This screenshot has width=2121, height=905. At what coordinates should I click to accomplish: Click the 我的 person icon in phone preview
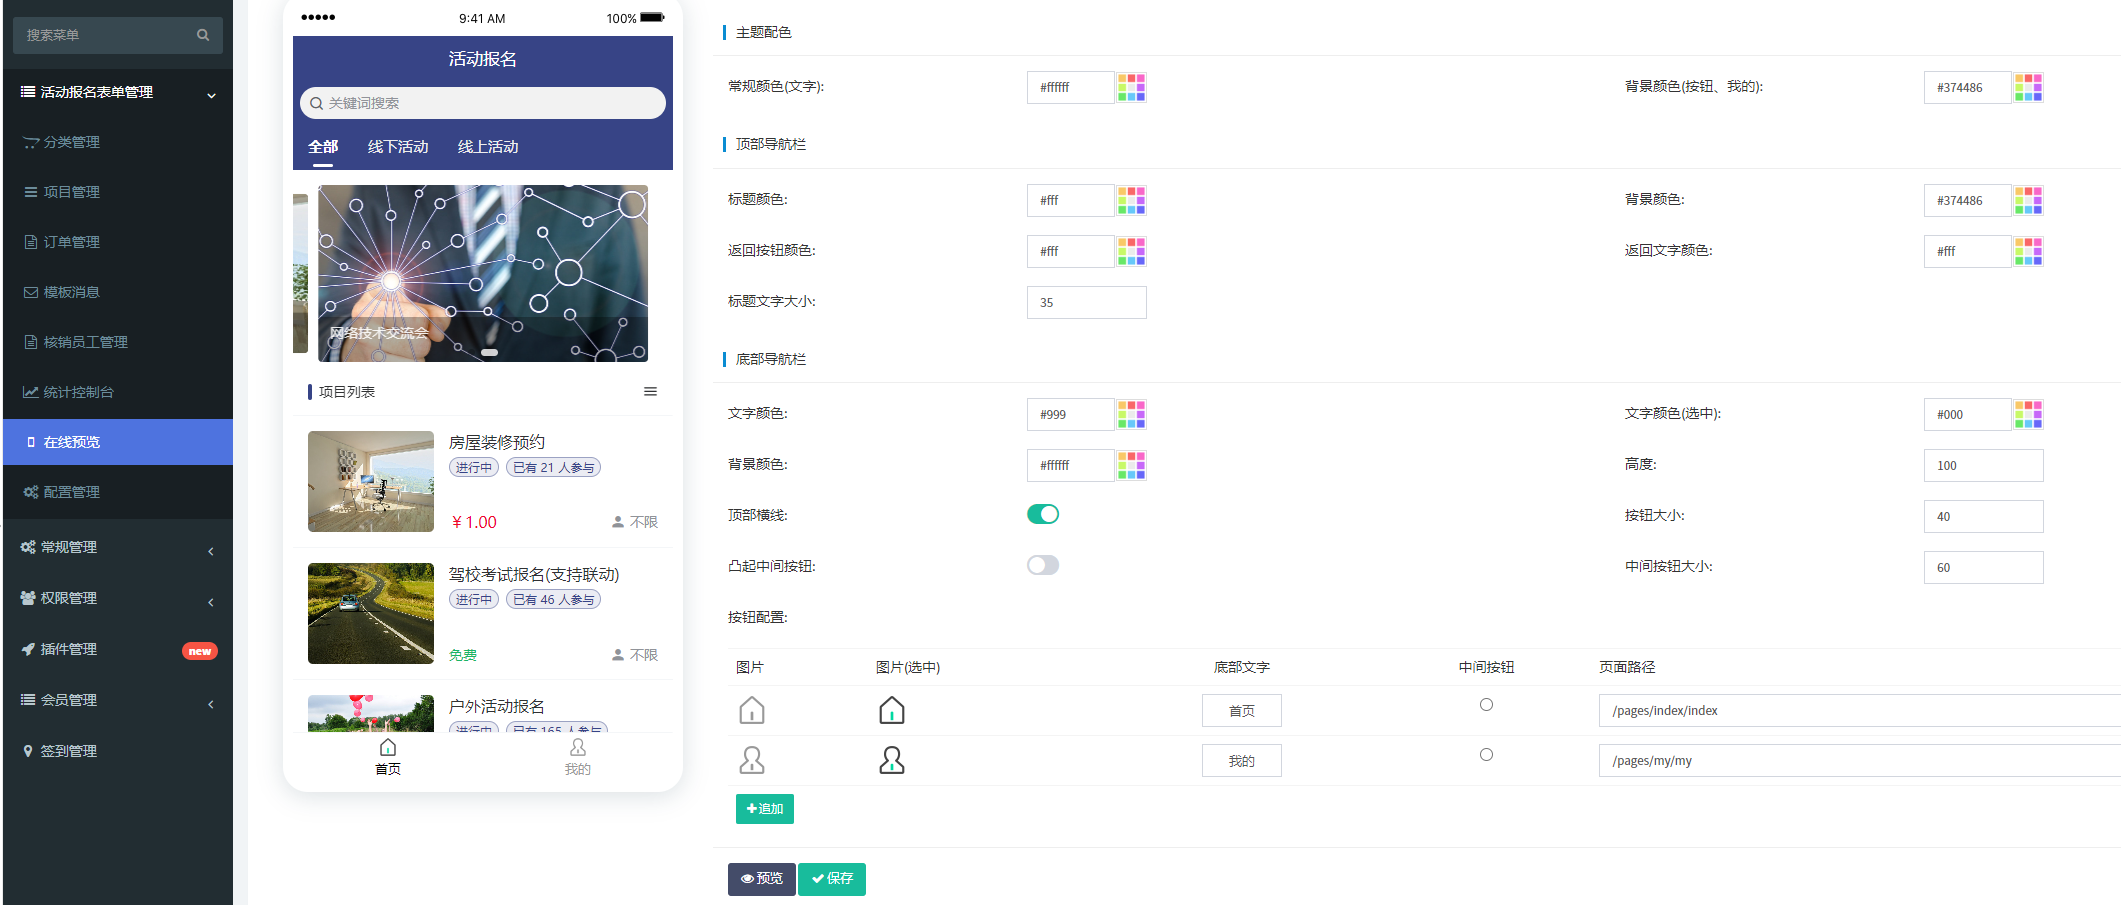578,748
